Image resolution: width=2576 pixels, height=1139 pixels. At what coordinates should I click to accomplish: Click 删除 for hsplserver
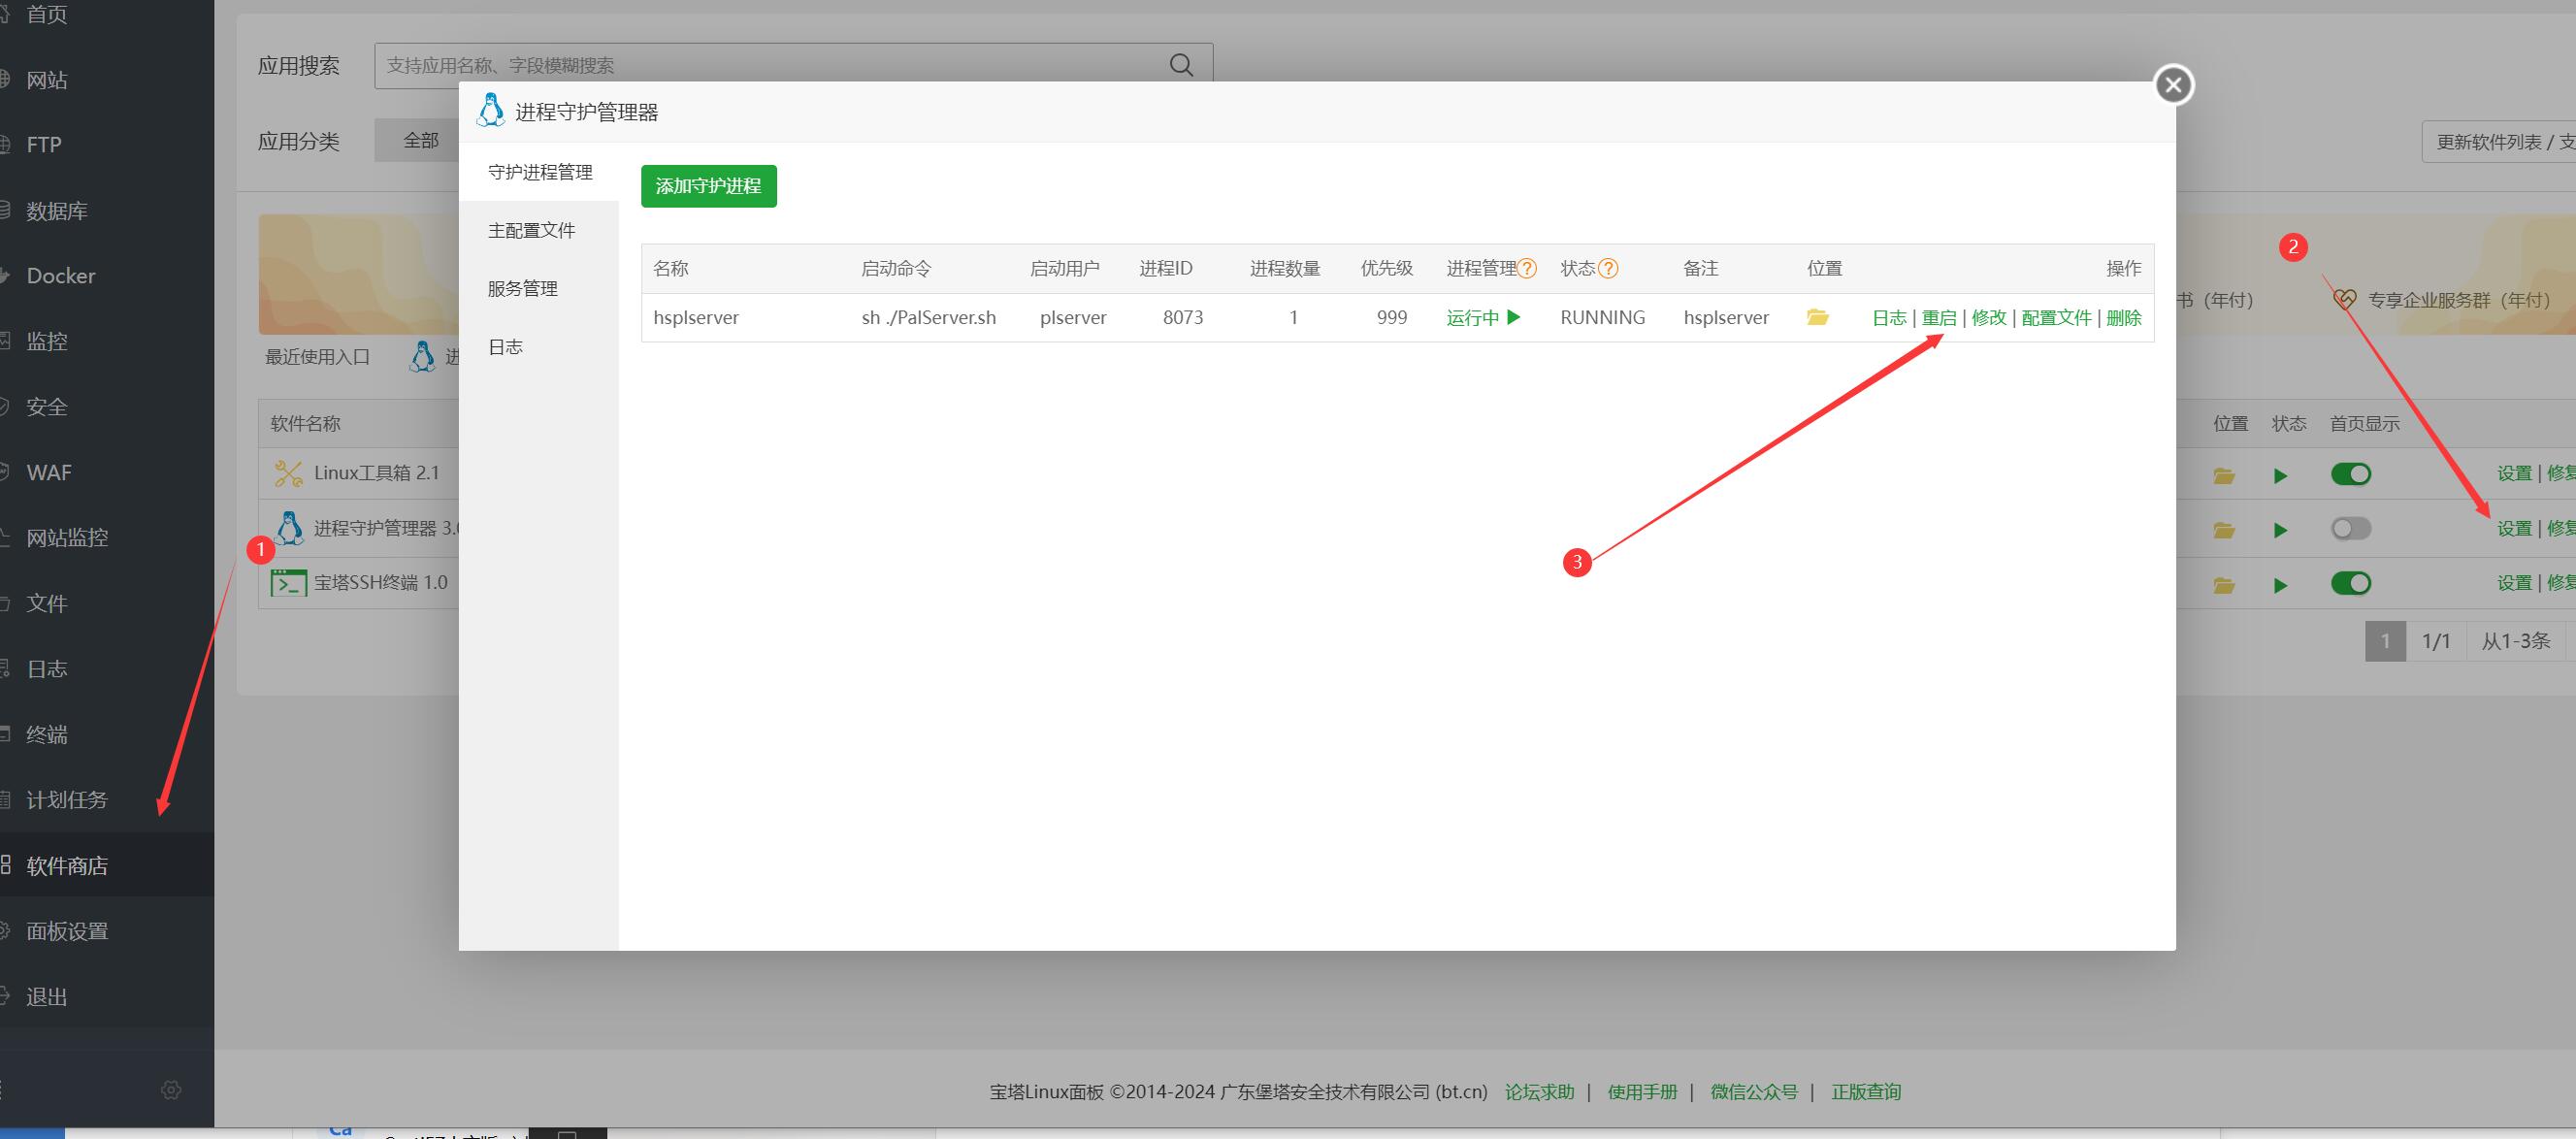(x=2123, y=317)
